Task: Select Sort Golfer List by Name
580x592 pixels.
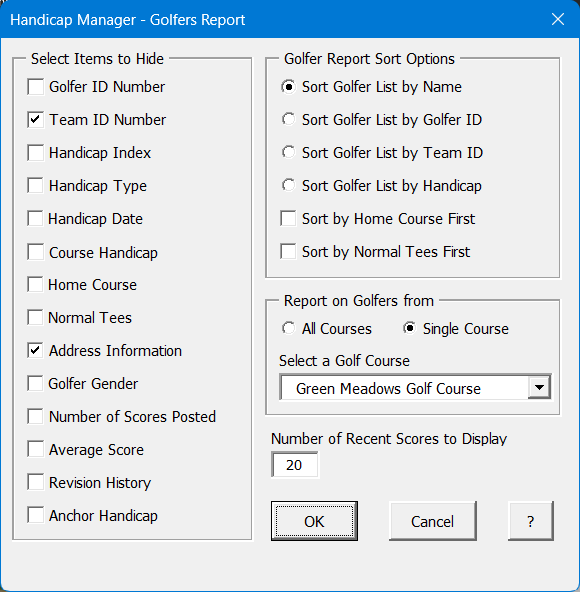Action: point(288,87)
